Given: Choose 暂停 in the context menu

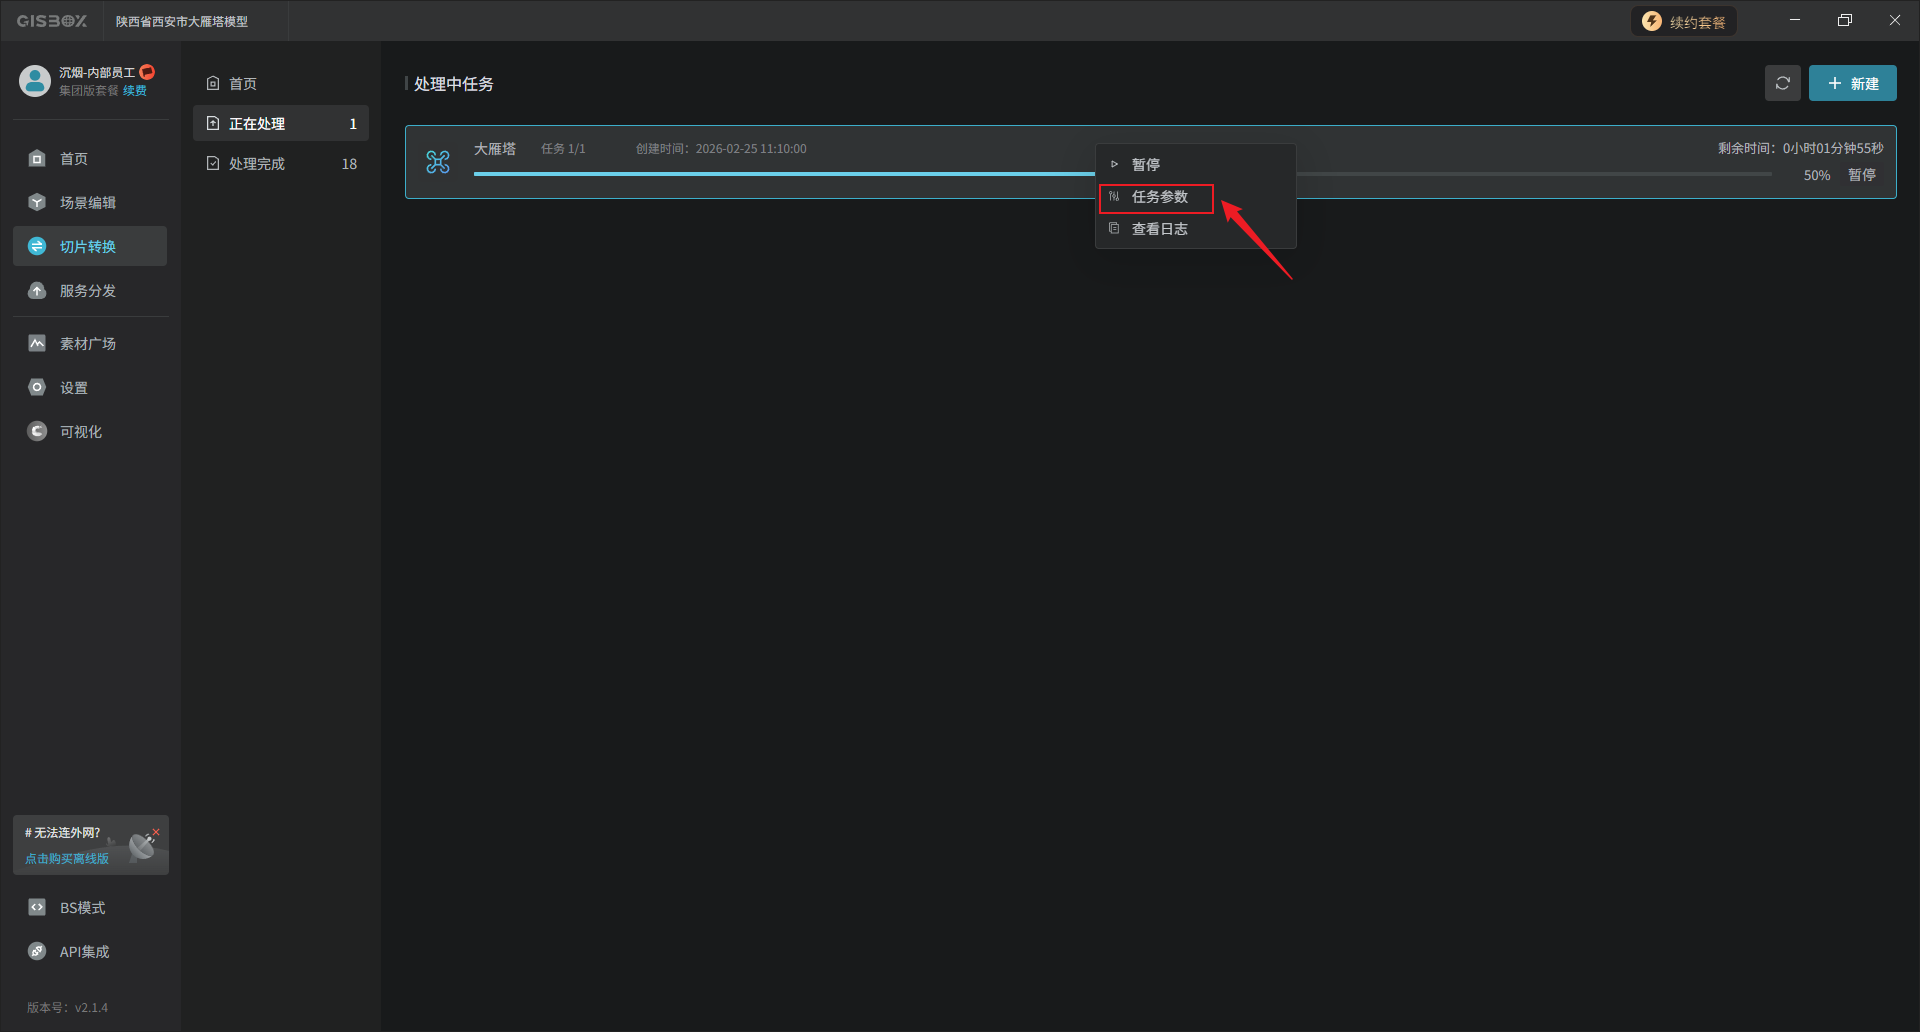Looking at the screenshot, I should pyautogui.click(x=1146, y=165).
